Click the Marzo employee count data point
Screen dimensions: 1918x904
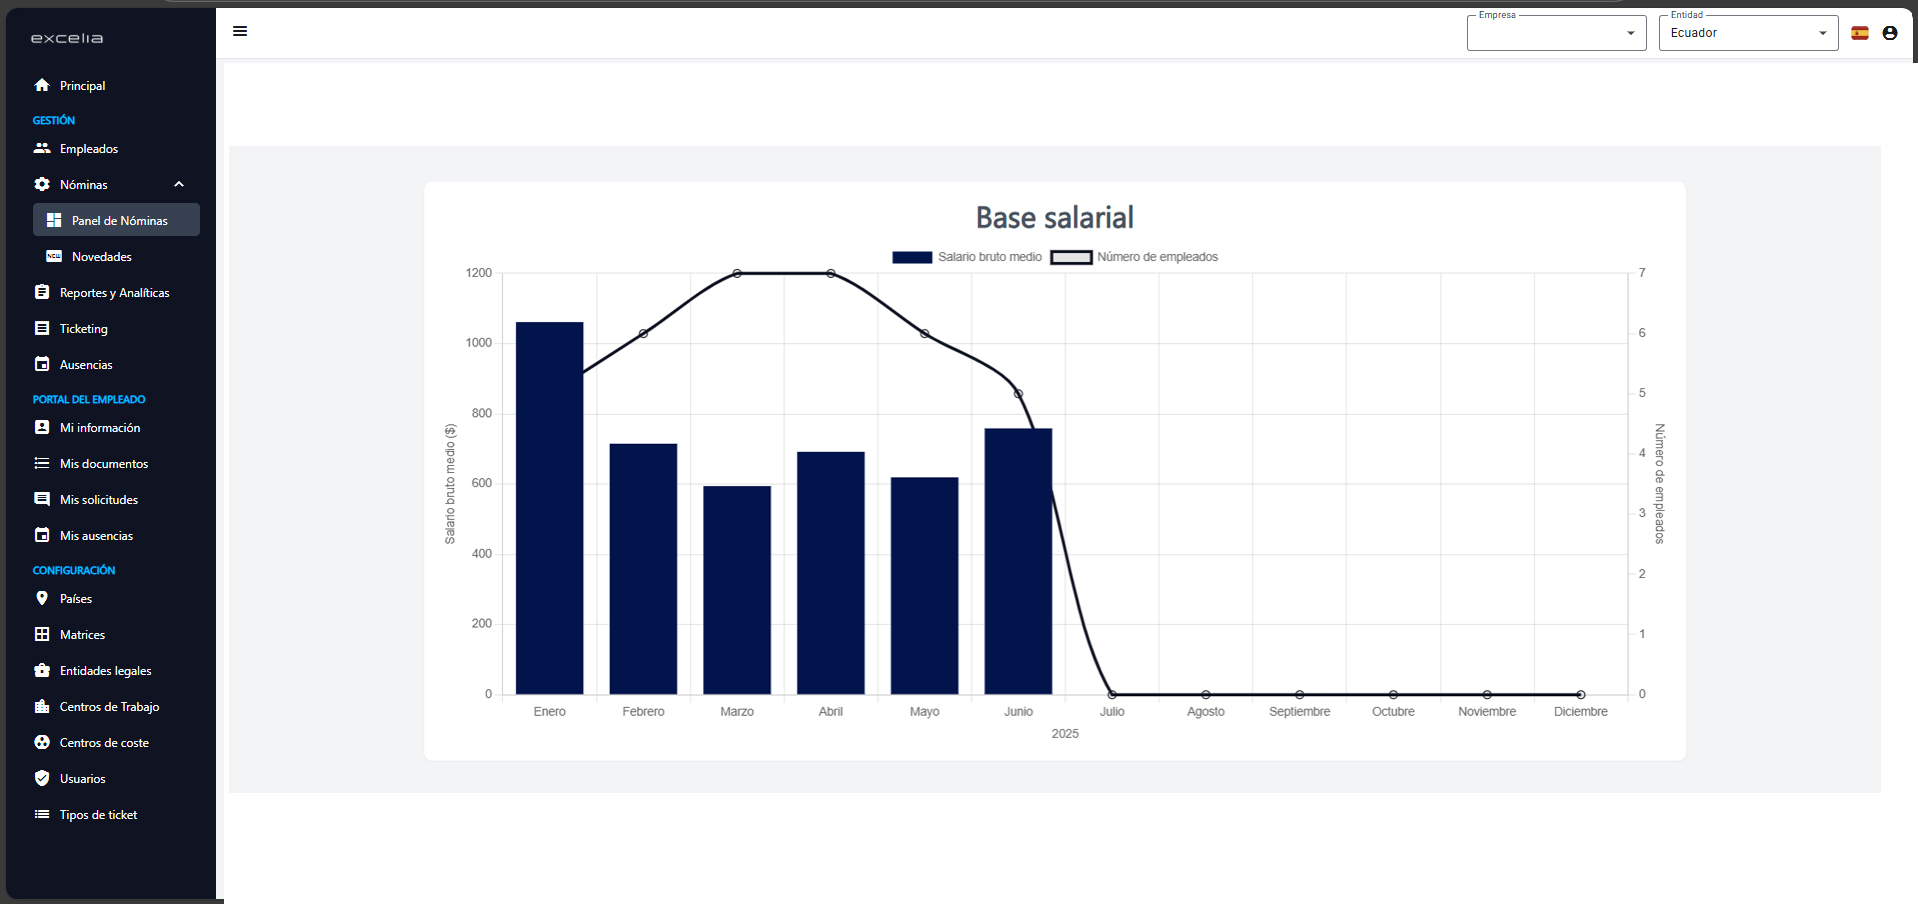pyautogui.click(x=737, y=273)
